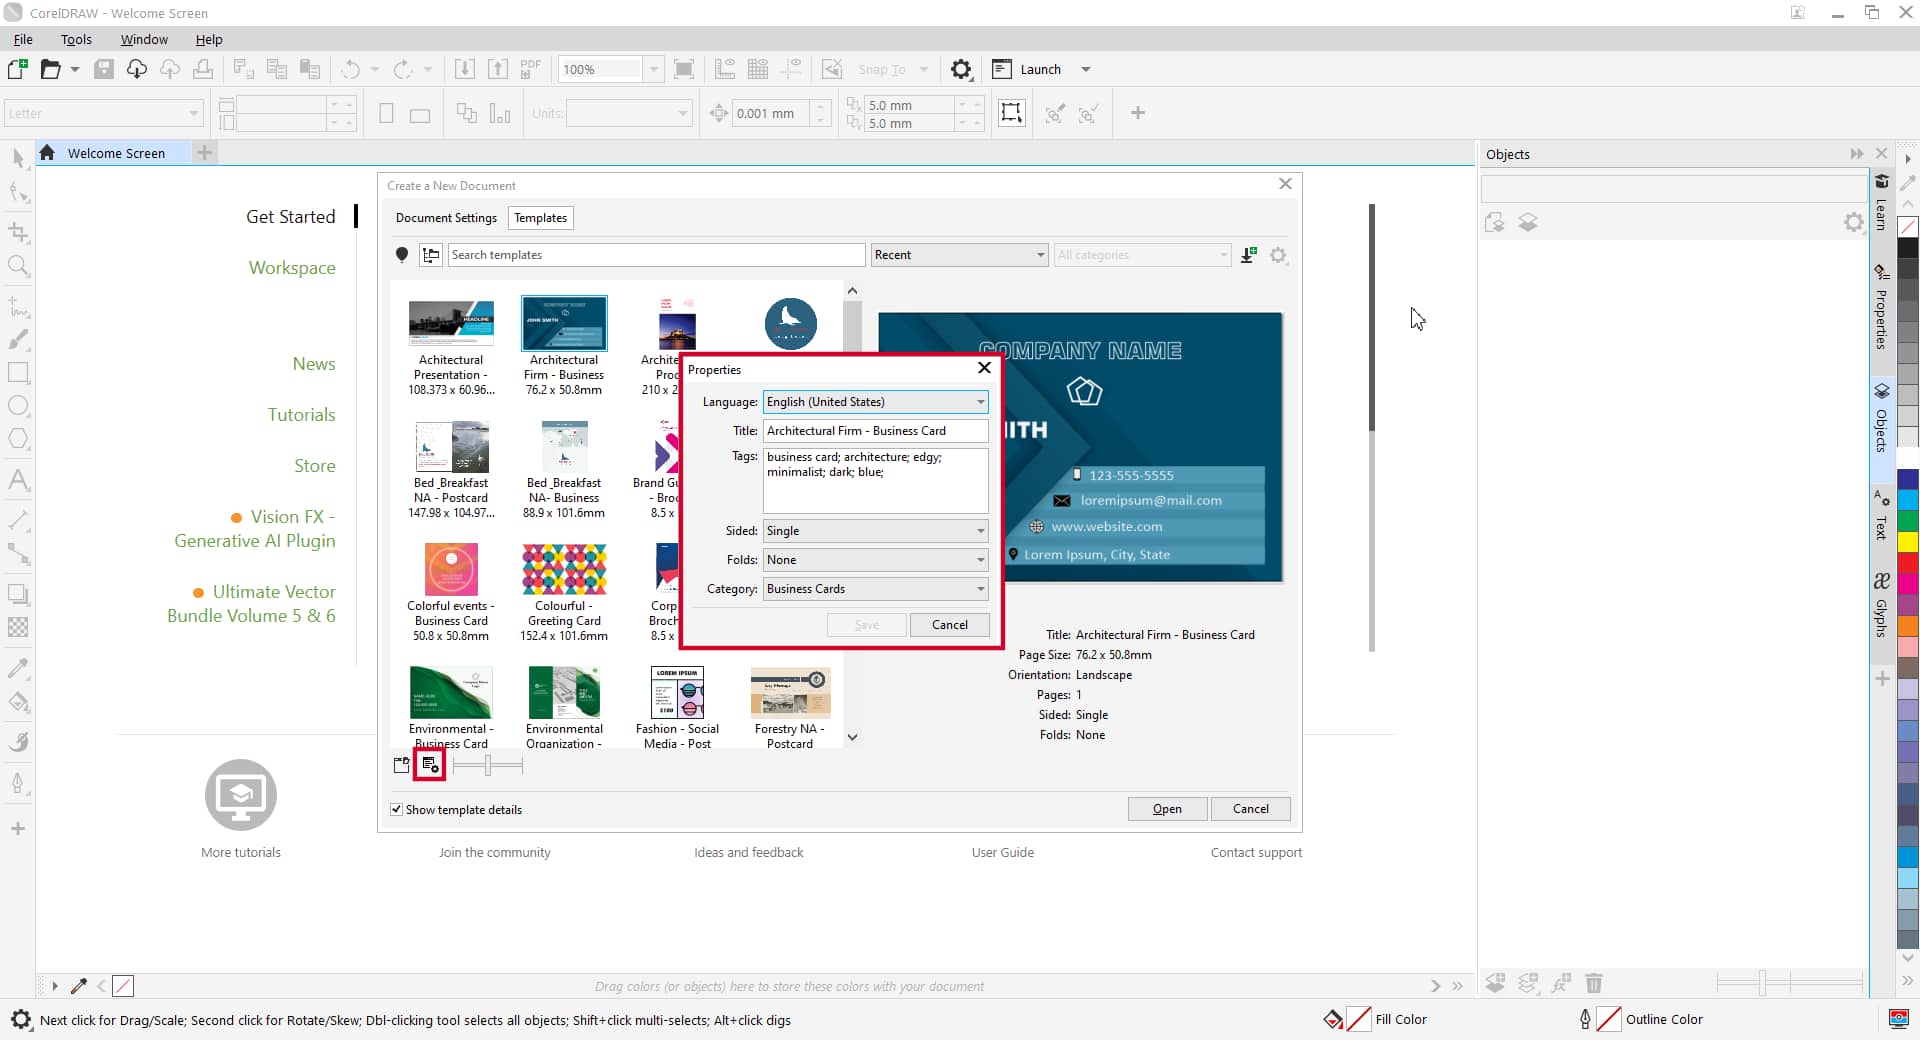
Task: Expand the Open file dropdown arrow
Action: tap(74, 69)
